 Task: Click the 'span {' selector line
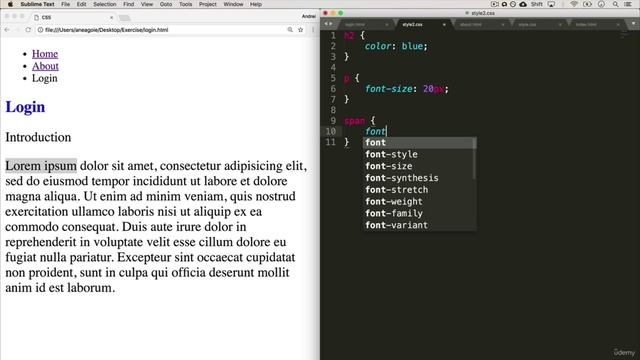360,121
